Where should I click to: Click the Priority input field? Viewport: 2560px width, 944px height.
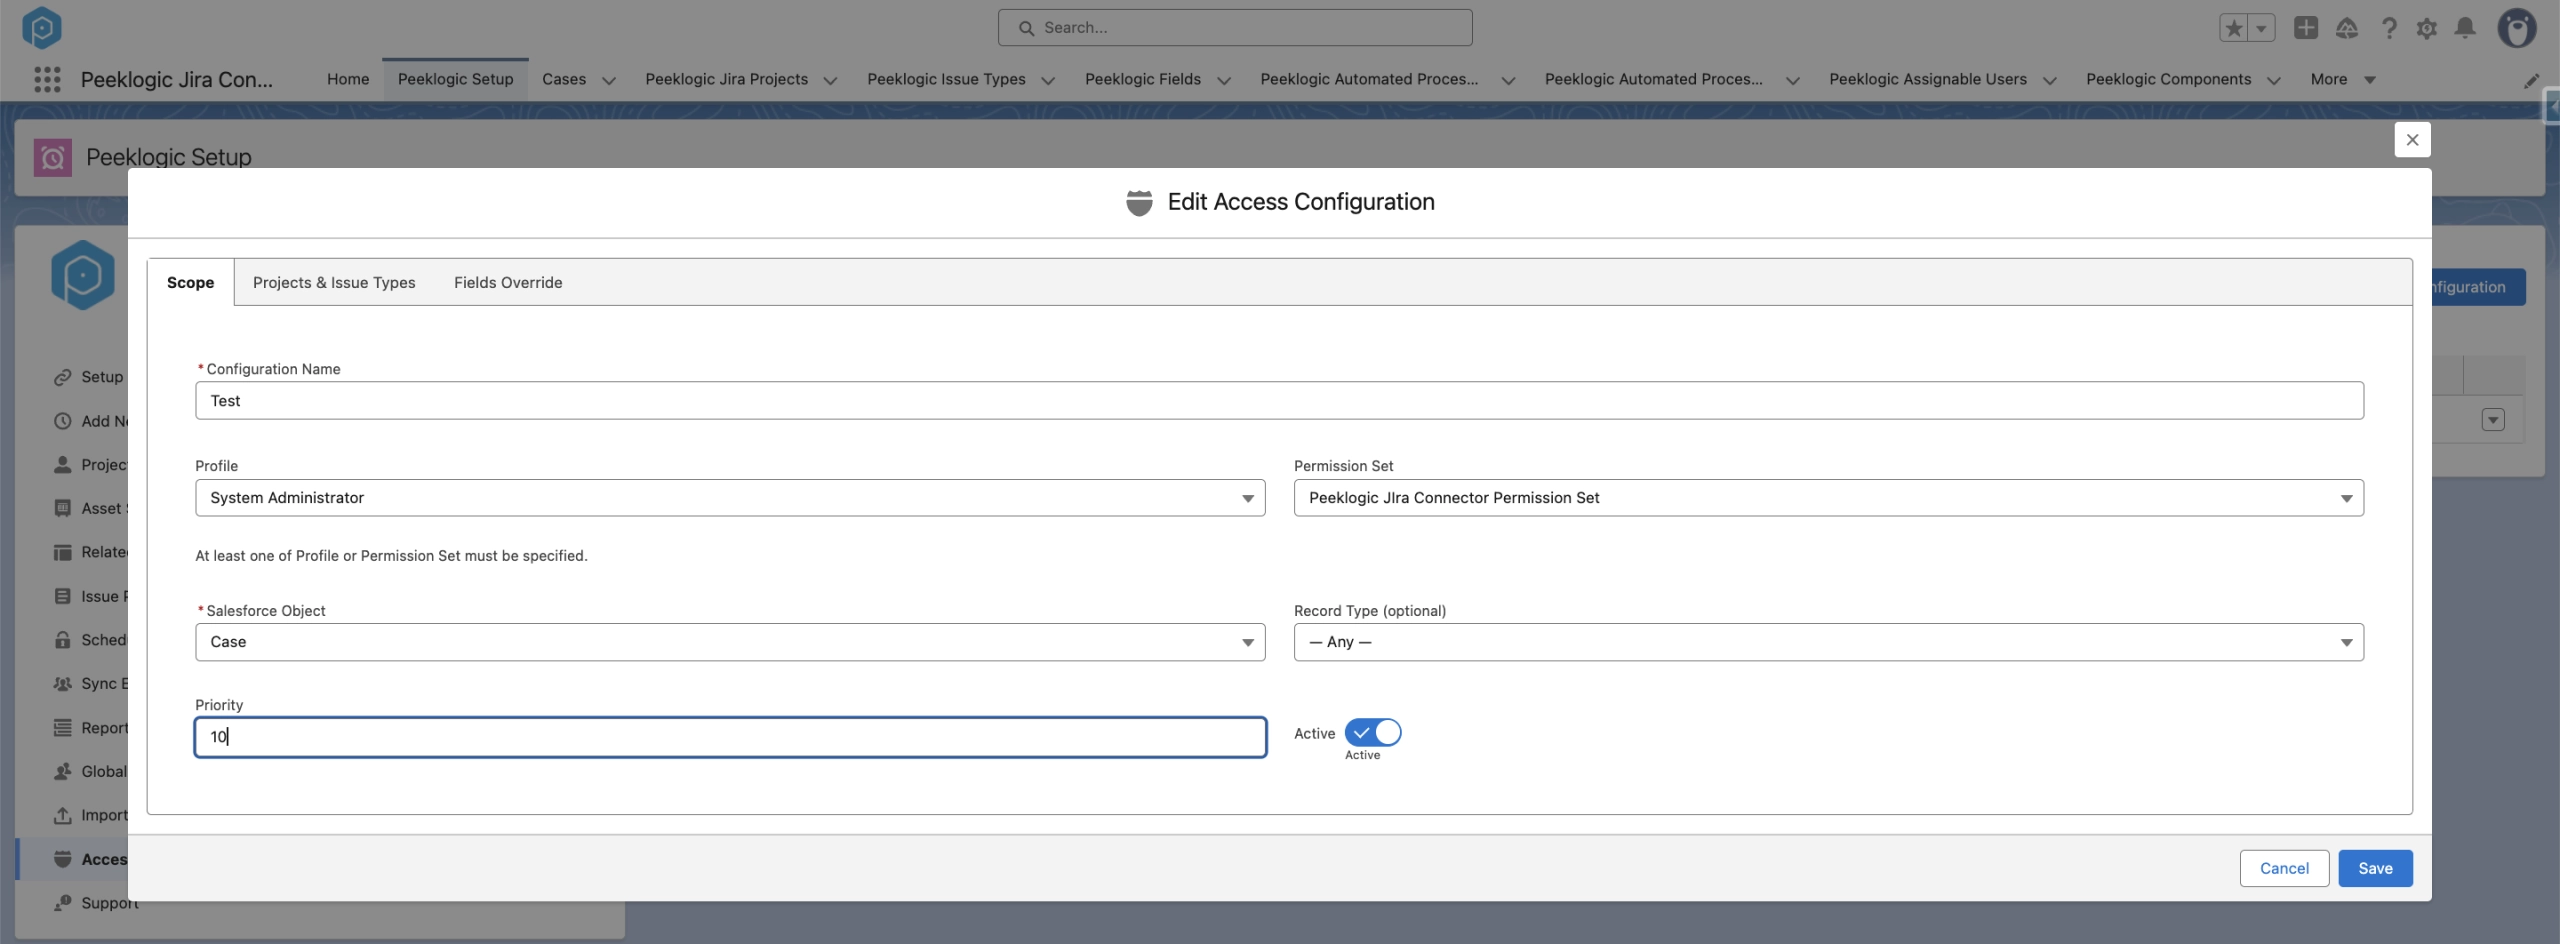click(x=730, y=737)
